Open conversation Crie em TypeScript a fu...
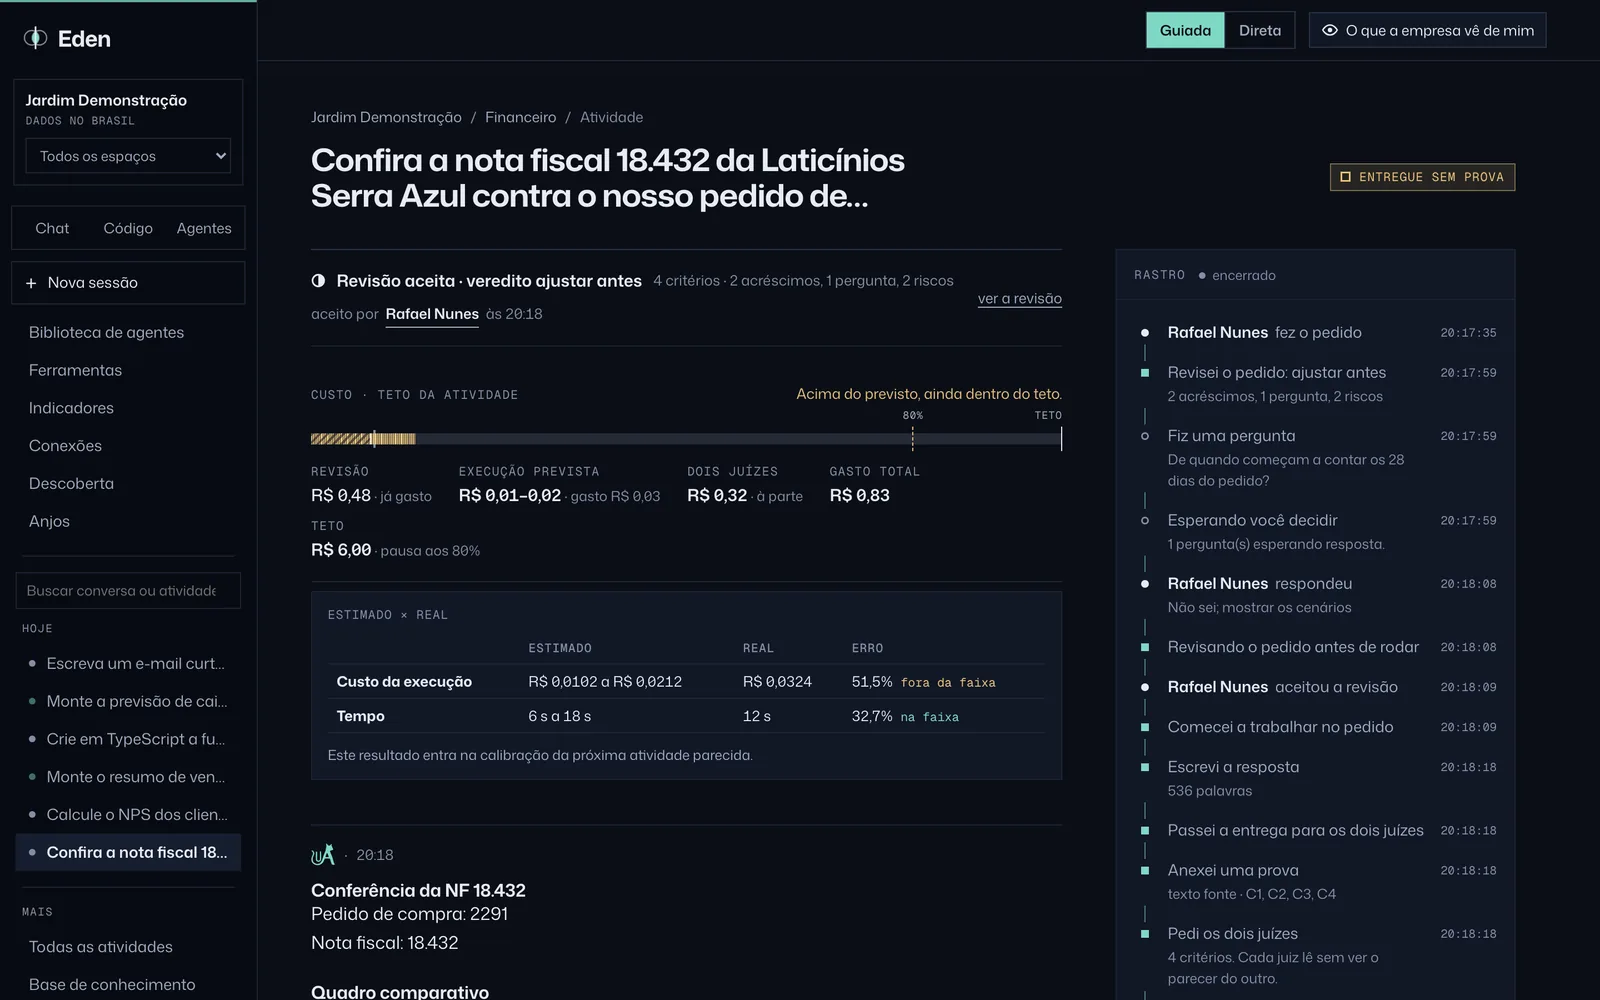Screen dimensions: 1600x1000 (x=128, y=739)
